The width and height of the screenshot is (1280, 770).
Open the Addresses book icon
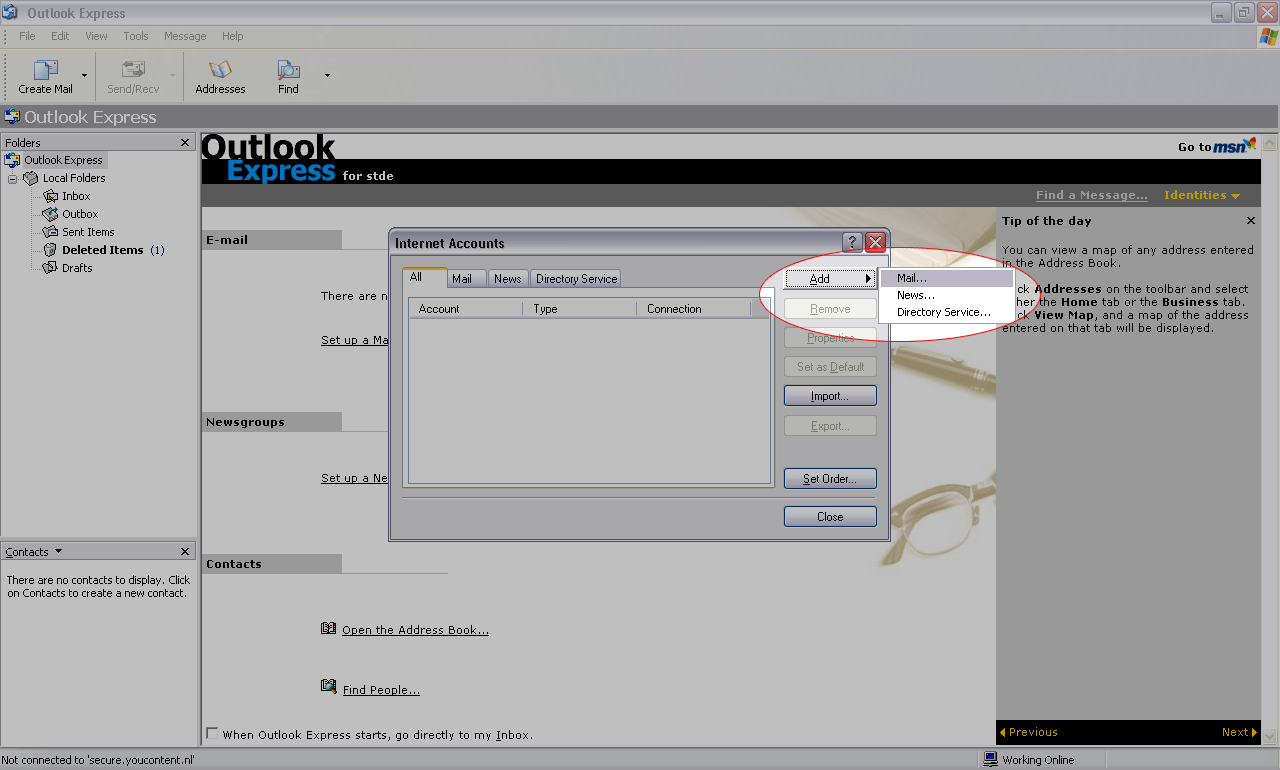[x=220, y=70]
